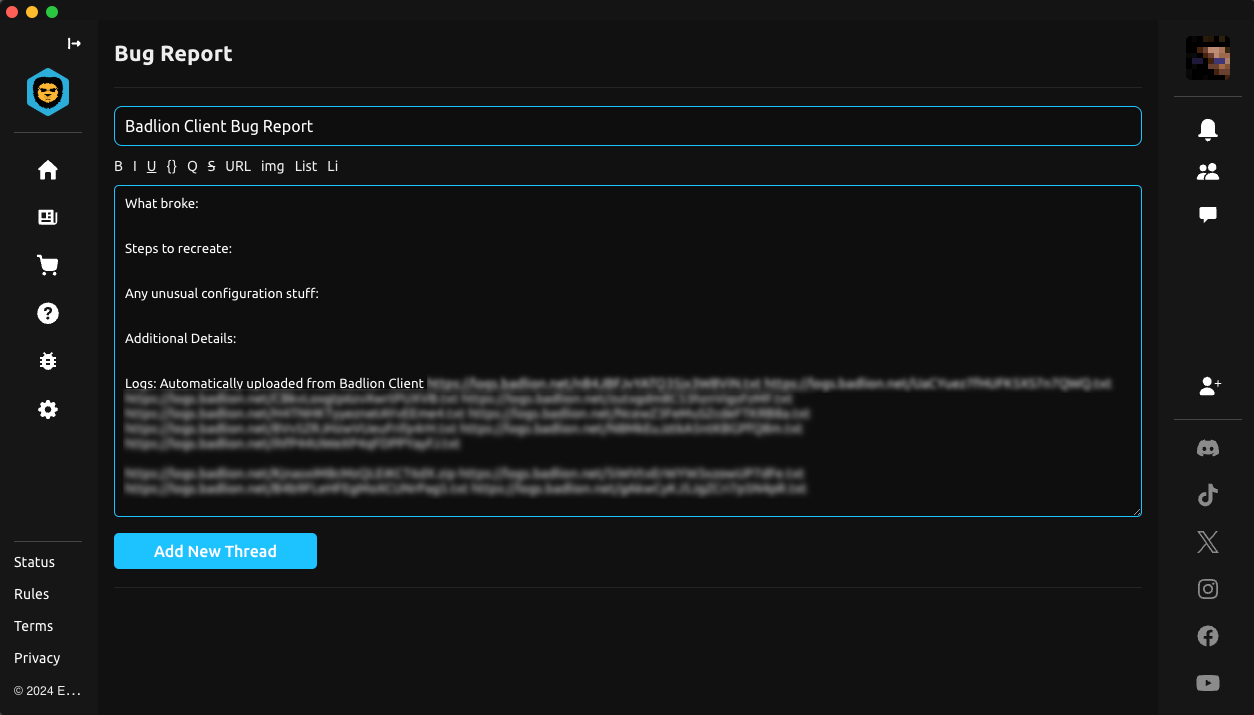
Task: Open the Store shopping cart icon
Action: 48,265
